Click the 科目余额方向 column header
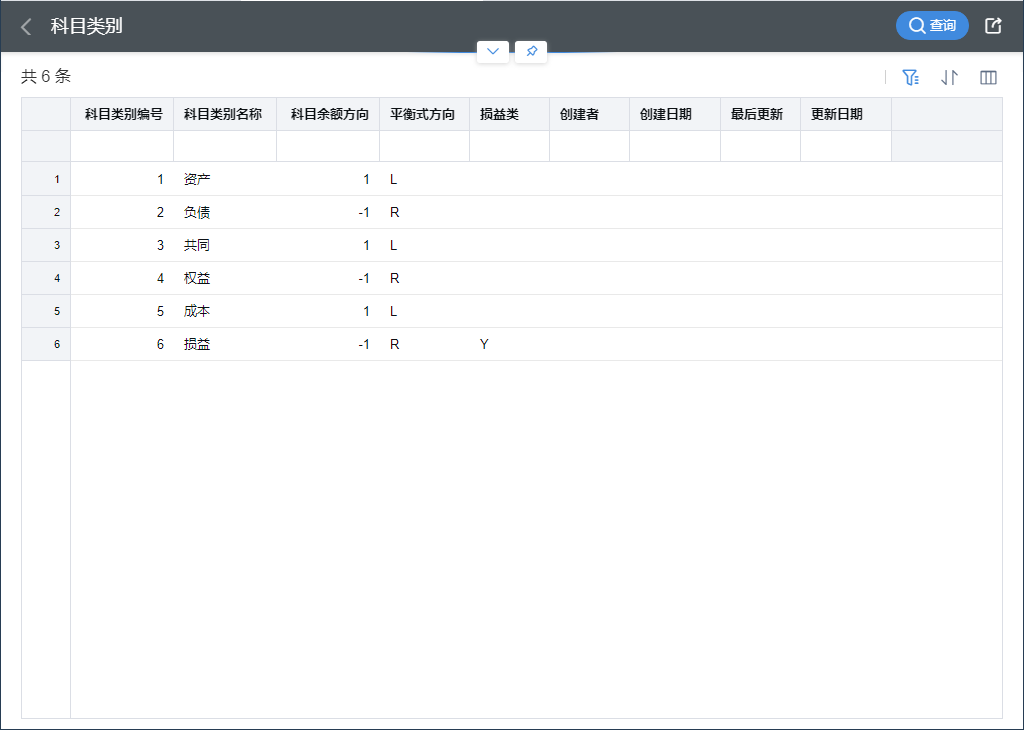The height and width of the screenshot is (730, 1024). [x=328, y=114]
